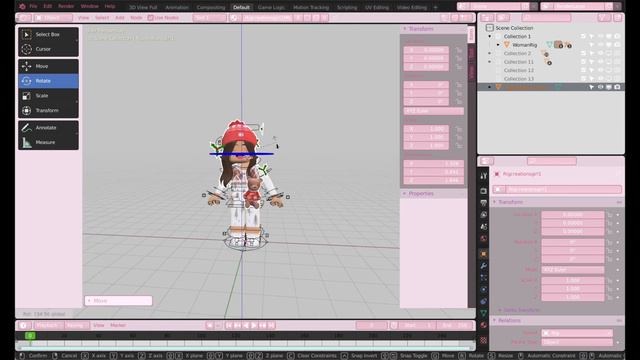Screen dimensions: 640x360
Task: Open the Output properties tab
Action: (484, 202)
